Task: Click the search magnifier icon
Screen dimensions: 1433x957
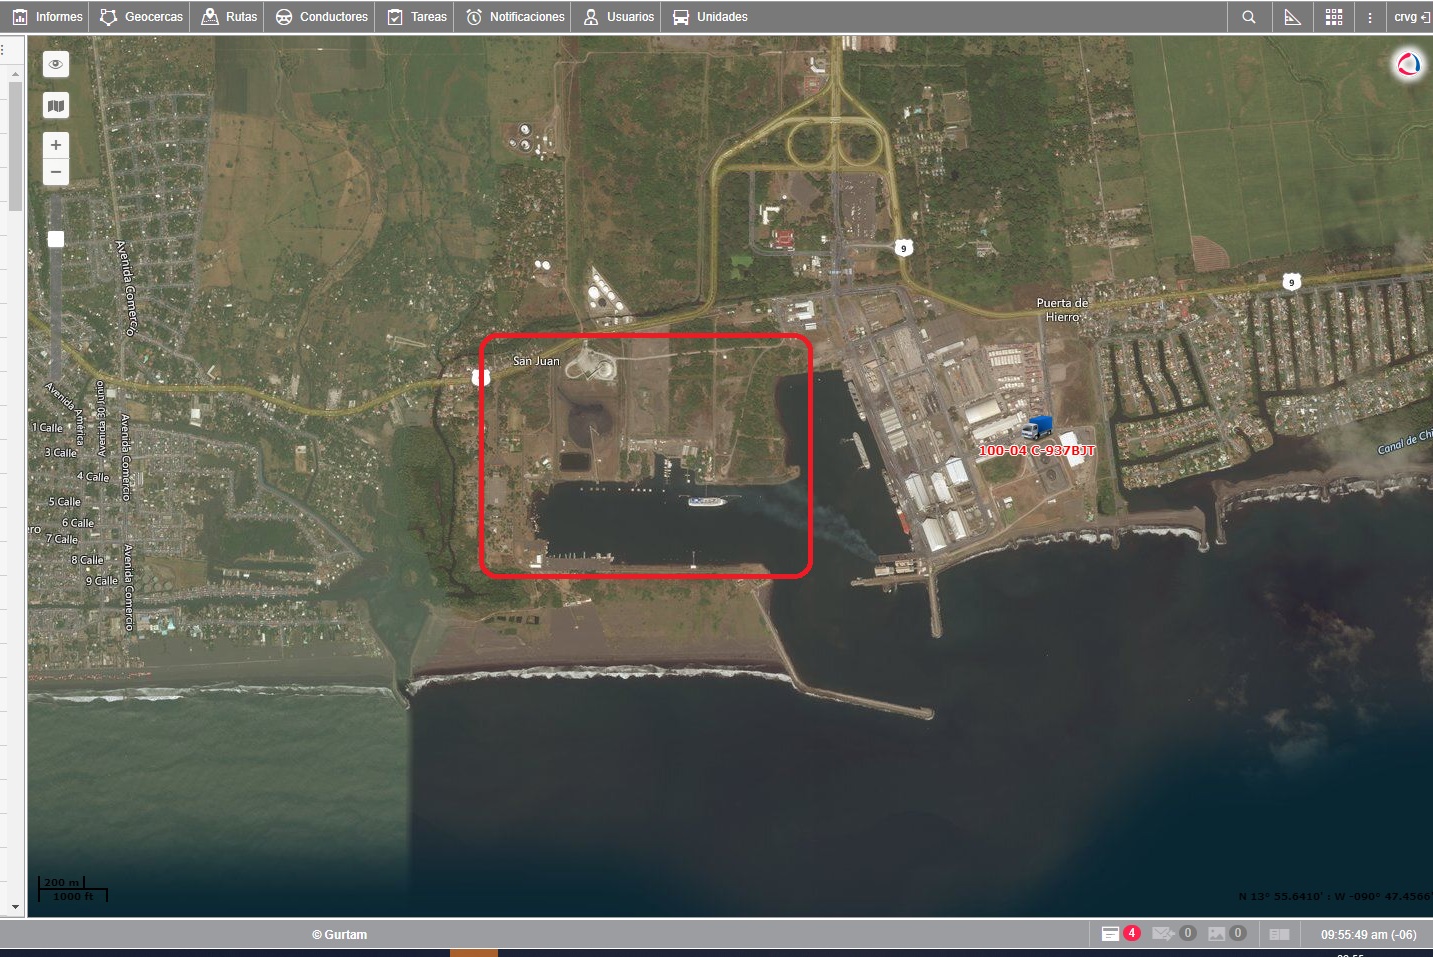Action: coord(1248,17)
